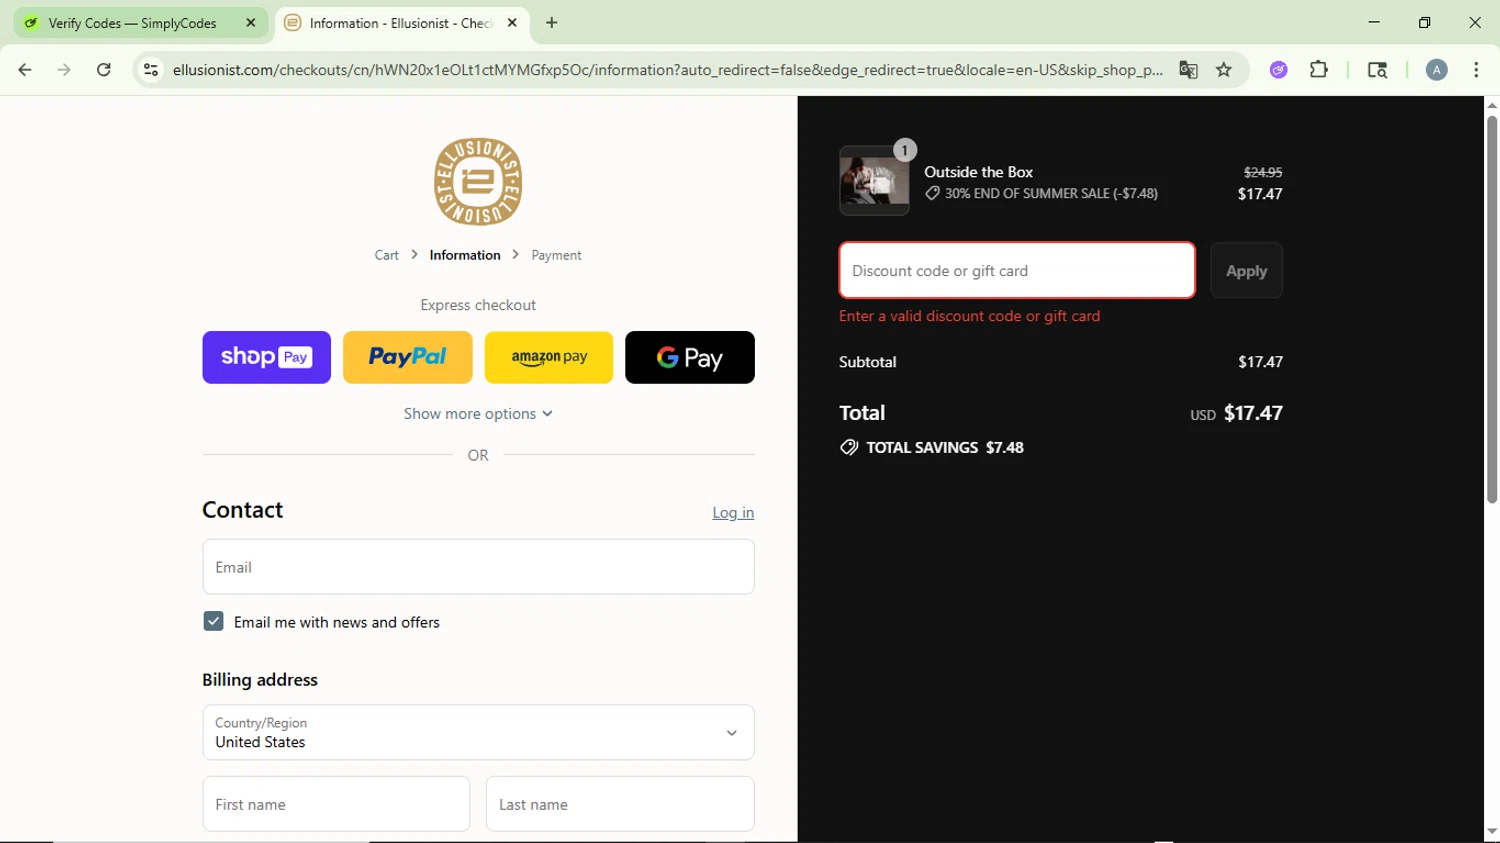Click the address bar URL
This screenshot has width=1500, height=843.
click(x=667, y=70)
